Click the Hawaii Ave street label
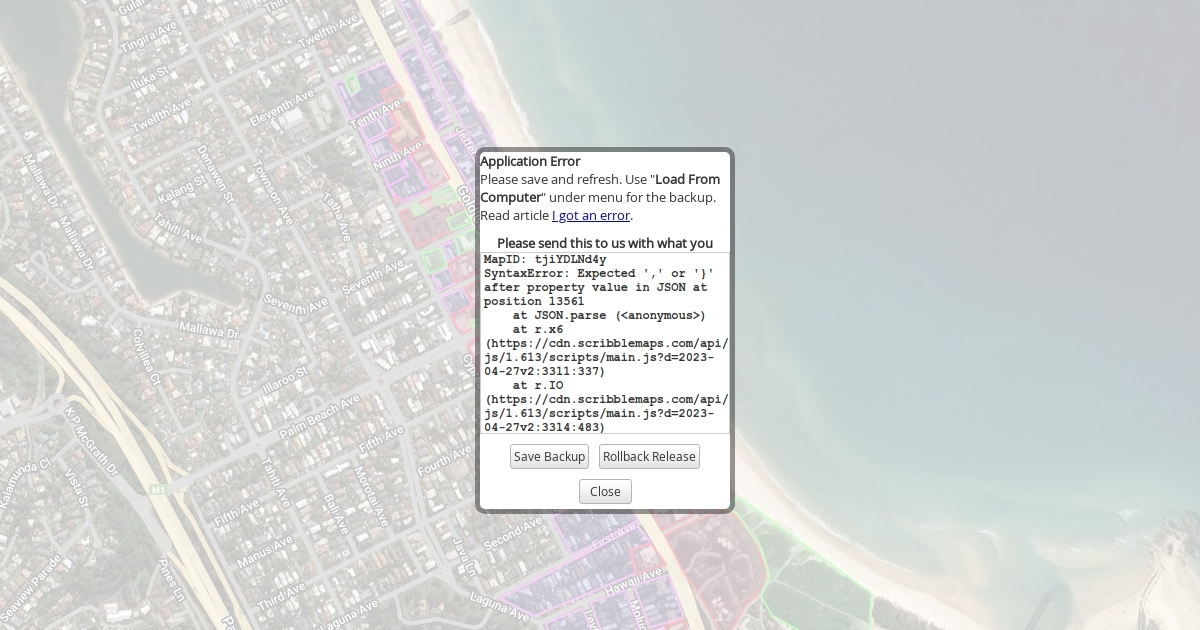Image resolution: width=1200 pixels, height=630 pixels. (x=634, y=580)
